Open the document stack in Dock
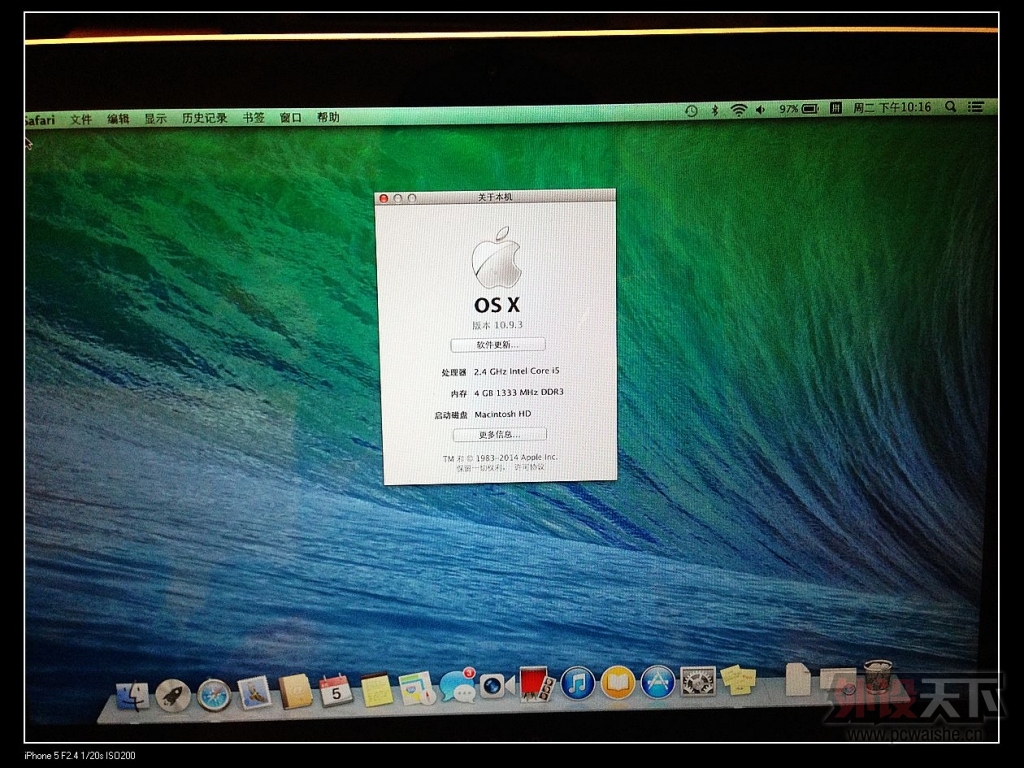The height and width of the screenshot is (768, 1024). click(797, 679)
